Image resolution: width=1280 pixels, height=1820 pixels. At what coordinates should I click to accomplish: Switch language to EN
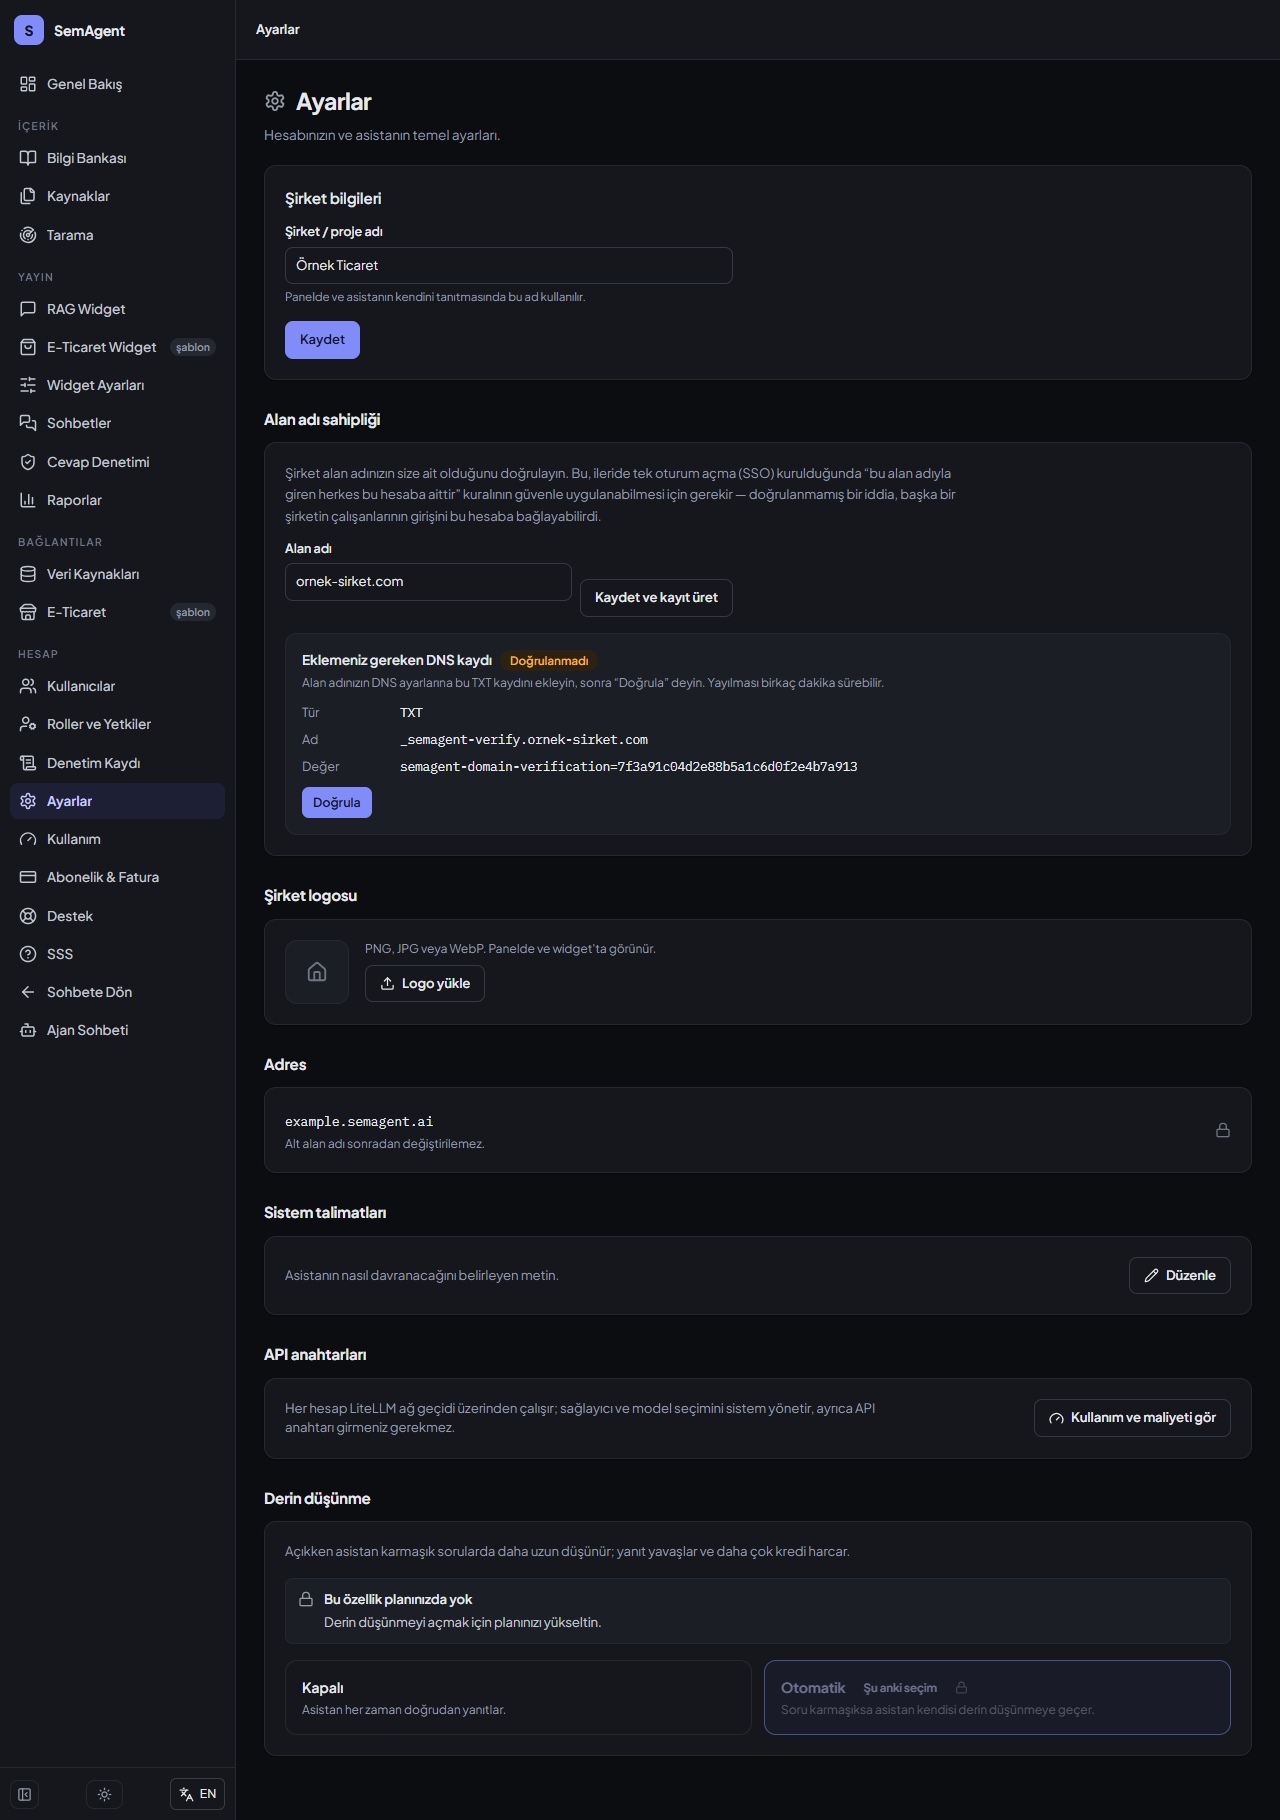tap(197, 1794)
